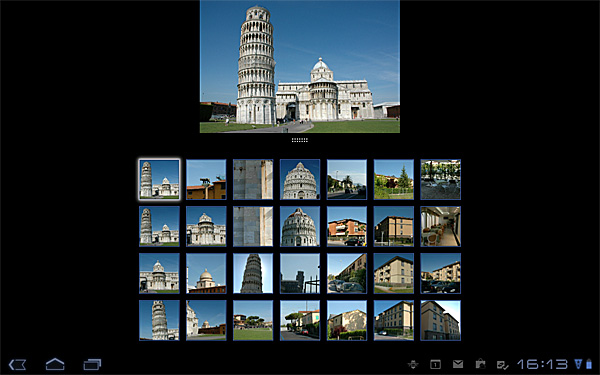Viewport: 600px width, 375px height.
Task: Open the Recent Apps icon
Action: tap(92, 364)
